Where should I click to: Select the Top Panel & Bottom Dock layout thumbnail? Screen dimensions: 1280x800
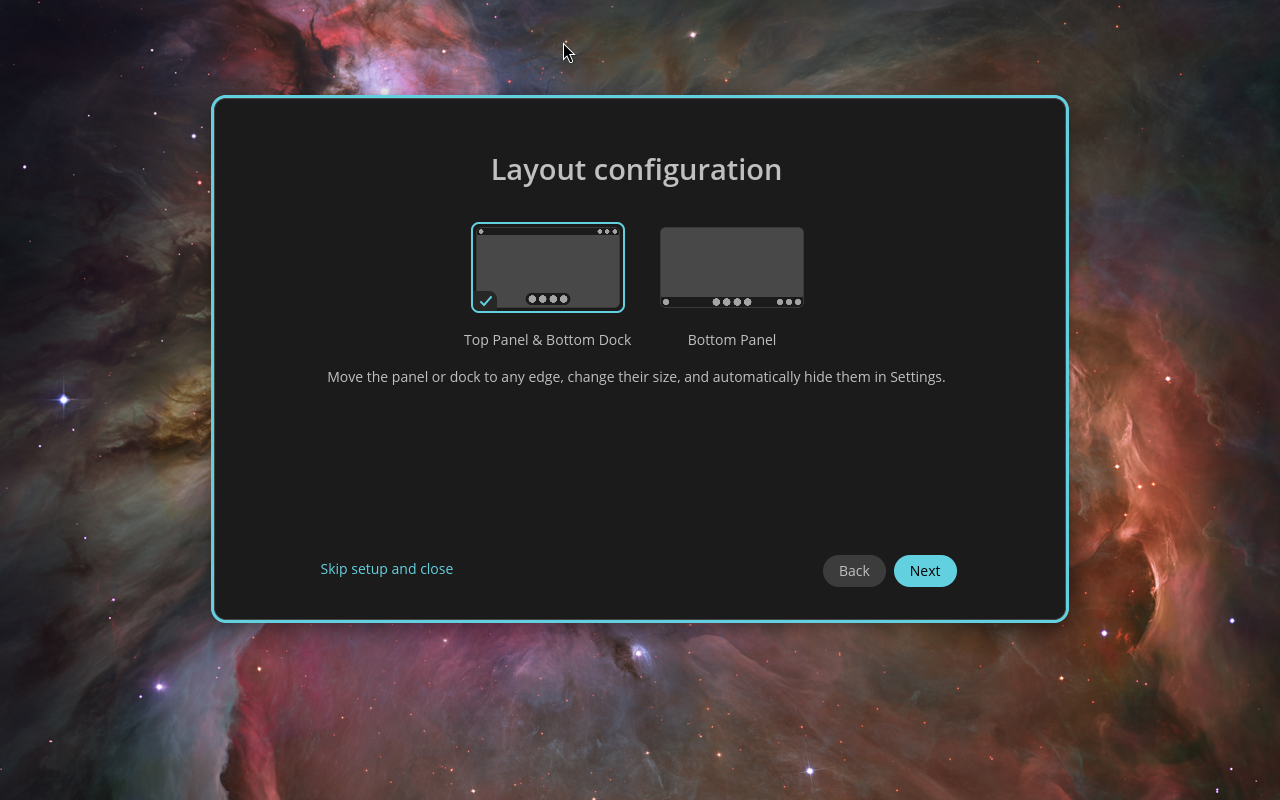[548, 267]
